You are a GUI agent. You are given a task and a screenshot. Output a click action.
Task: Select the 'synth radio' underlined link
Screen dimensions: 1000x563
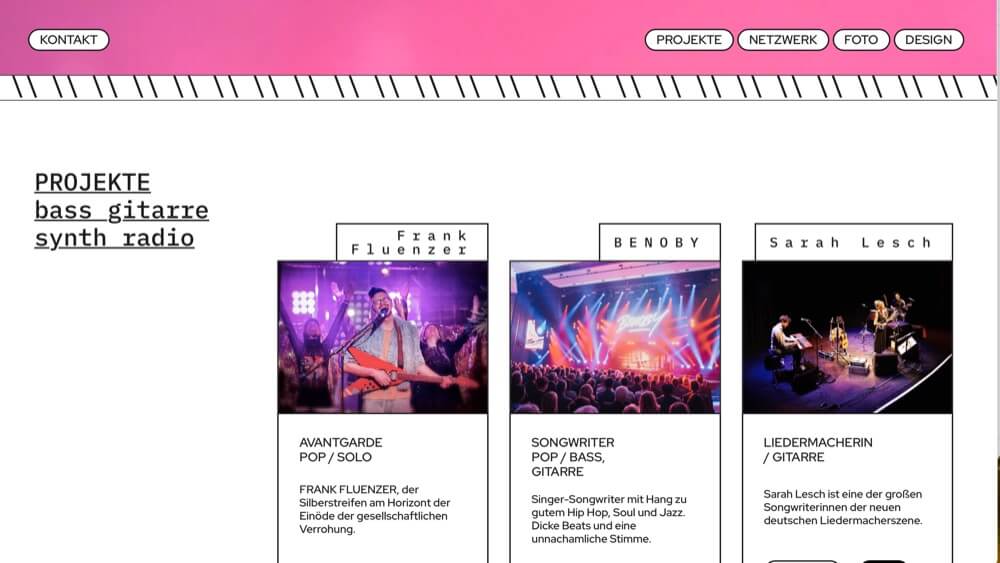[114, 238]
